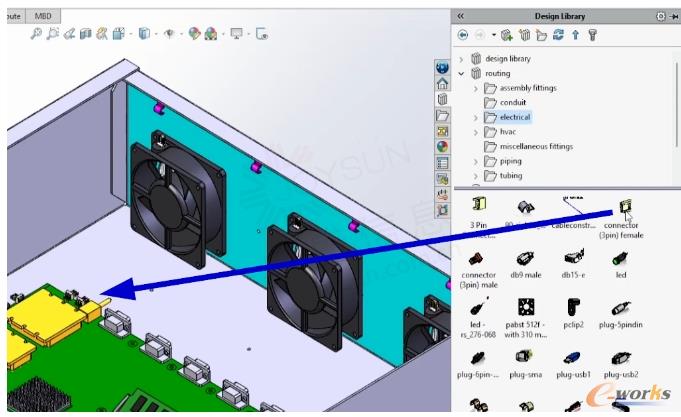The width and height of the screenshot is (681, 417).
Task: Click the Up One Level arrow
Action: [x=575, y=35]
